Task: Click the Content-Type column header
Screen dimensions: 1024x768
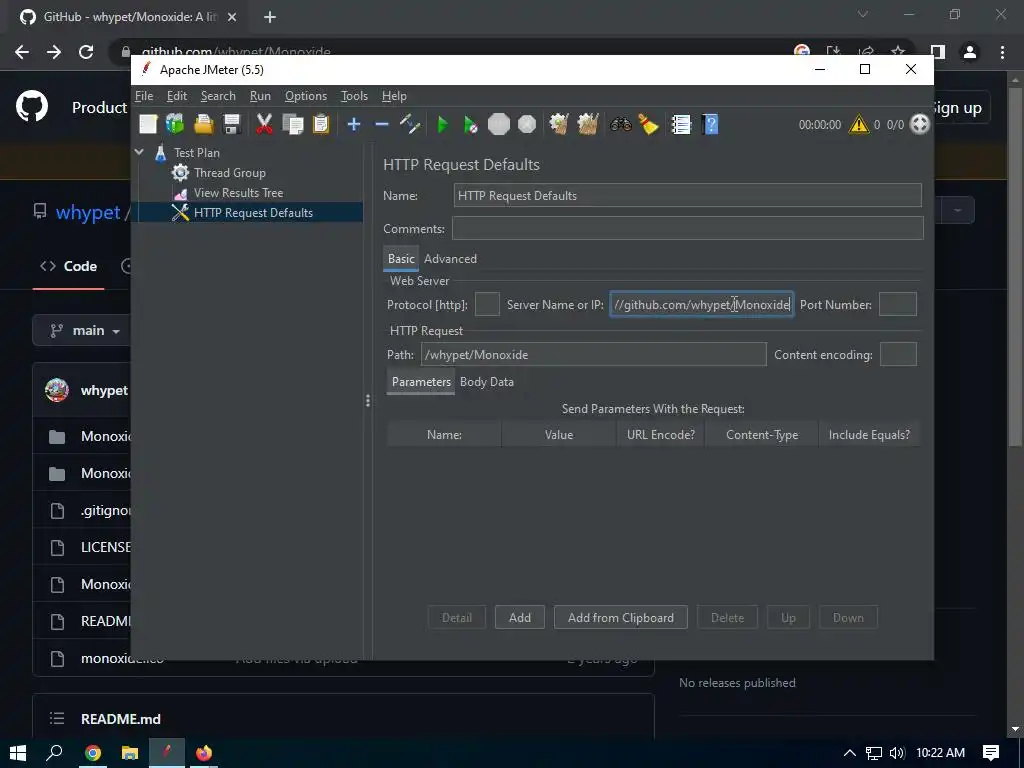Action: click(762, 435)
